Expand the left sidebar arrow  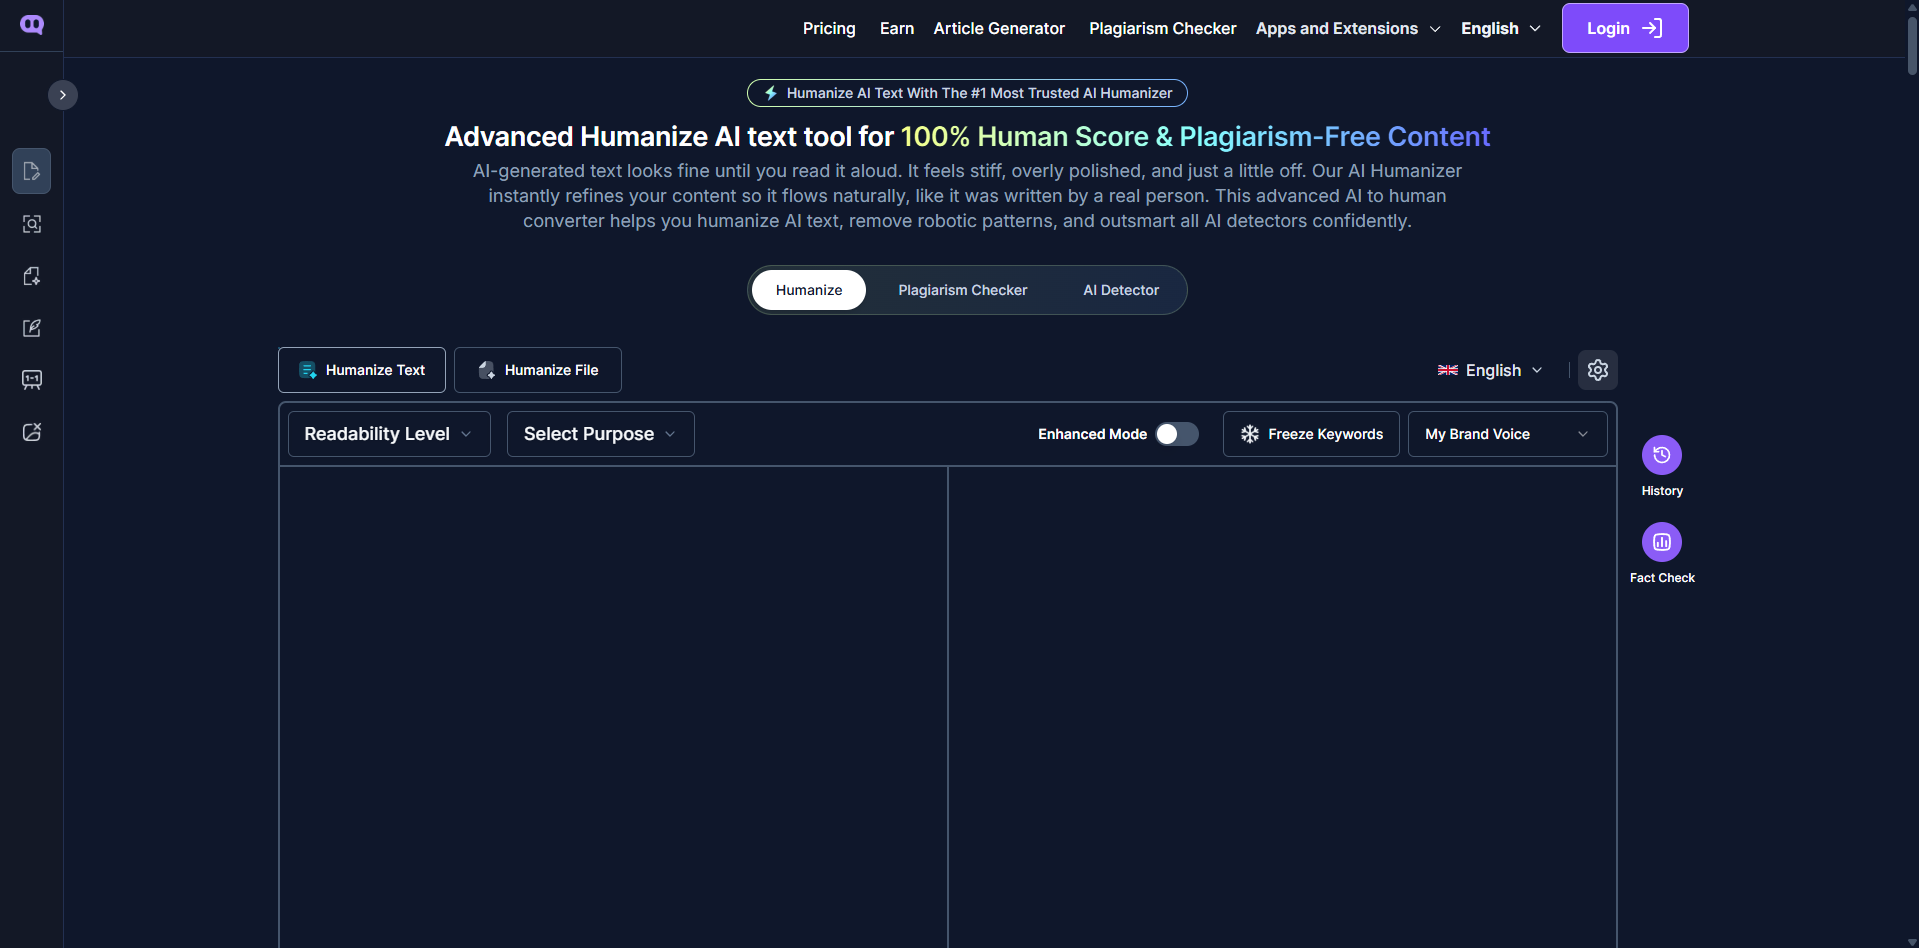62,95
